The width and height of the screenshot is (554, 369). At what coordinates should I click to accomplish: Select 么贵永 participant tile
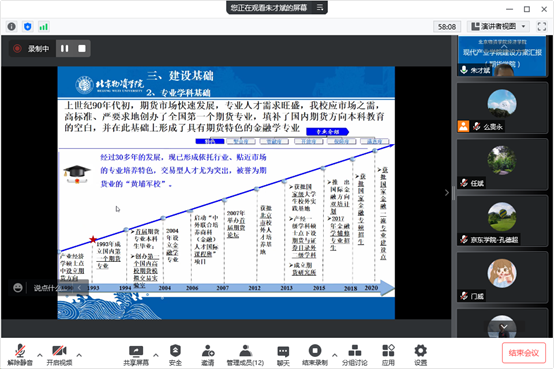502,108
